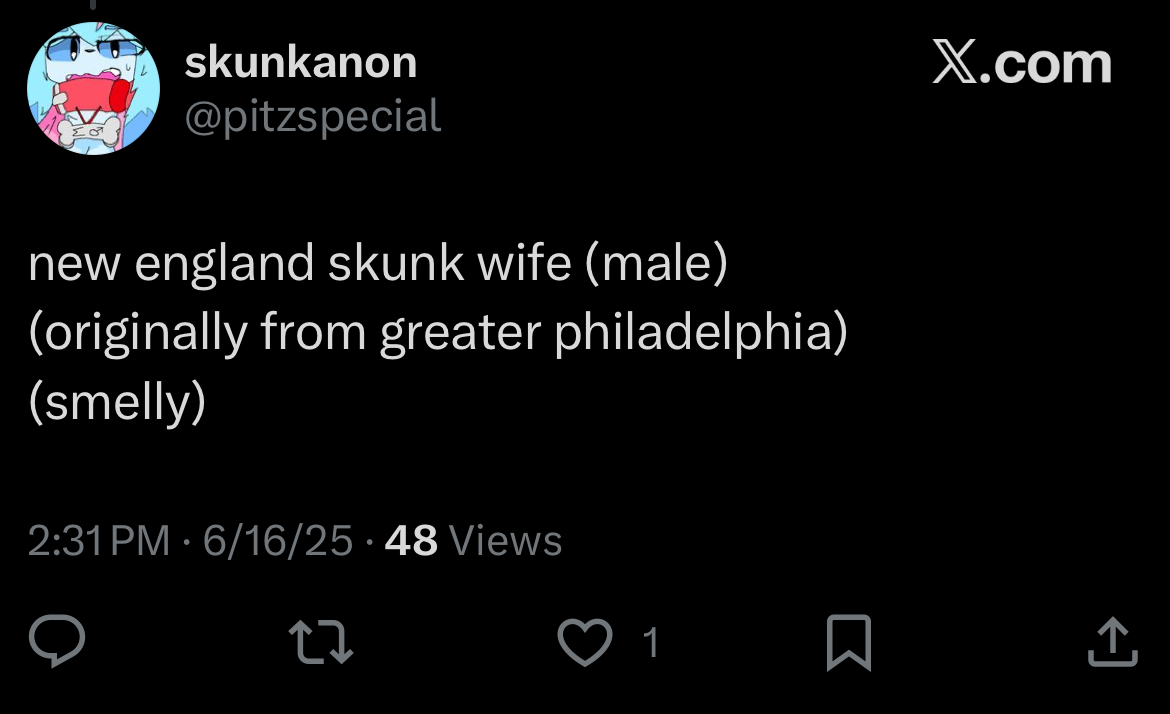Click the reply speech bubble icon
The width and height of the screenshot is (1170, 714).
click(x=56, y=642)
